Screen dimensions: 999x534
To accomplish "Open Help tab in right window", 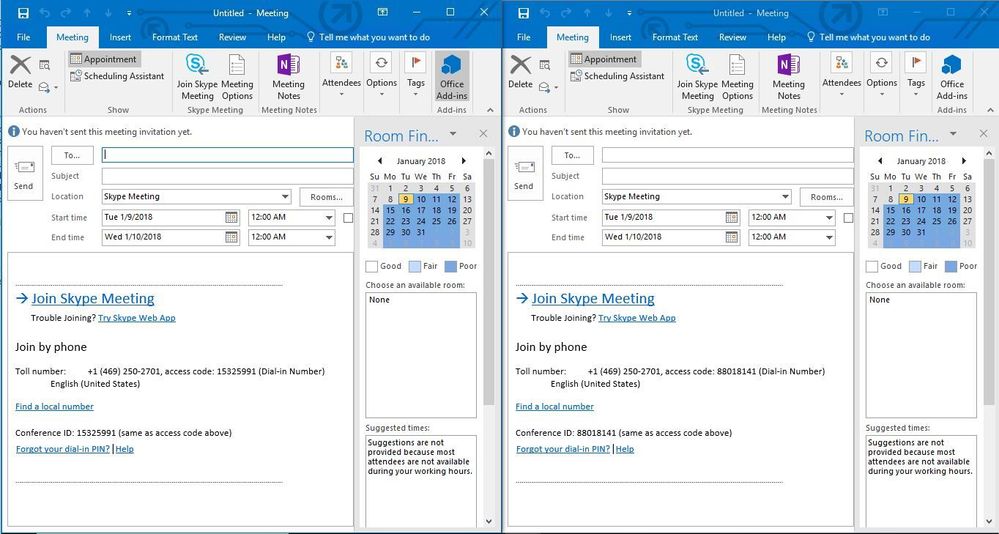I will (776, 37).
